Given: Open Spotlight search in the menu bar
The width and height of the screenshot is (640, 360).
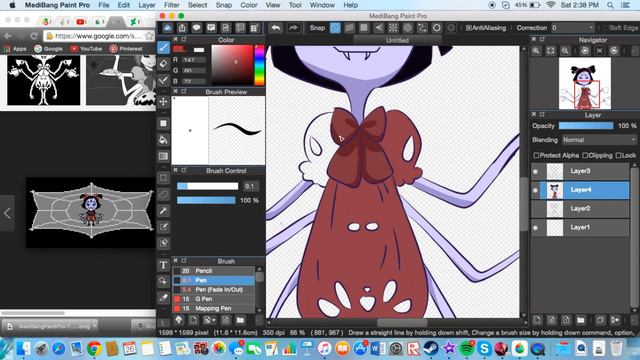Looking at the screenshot, I should tap(610, 5).
